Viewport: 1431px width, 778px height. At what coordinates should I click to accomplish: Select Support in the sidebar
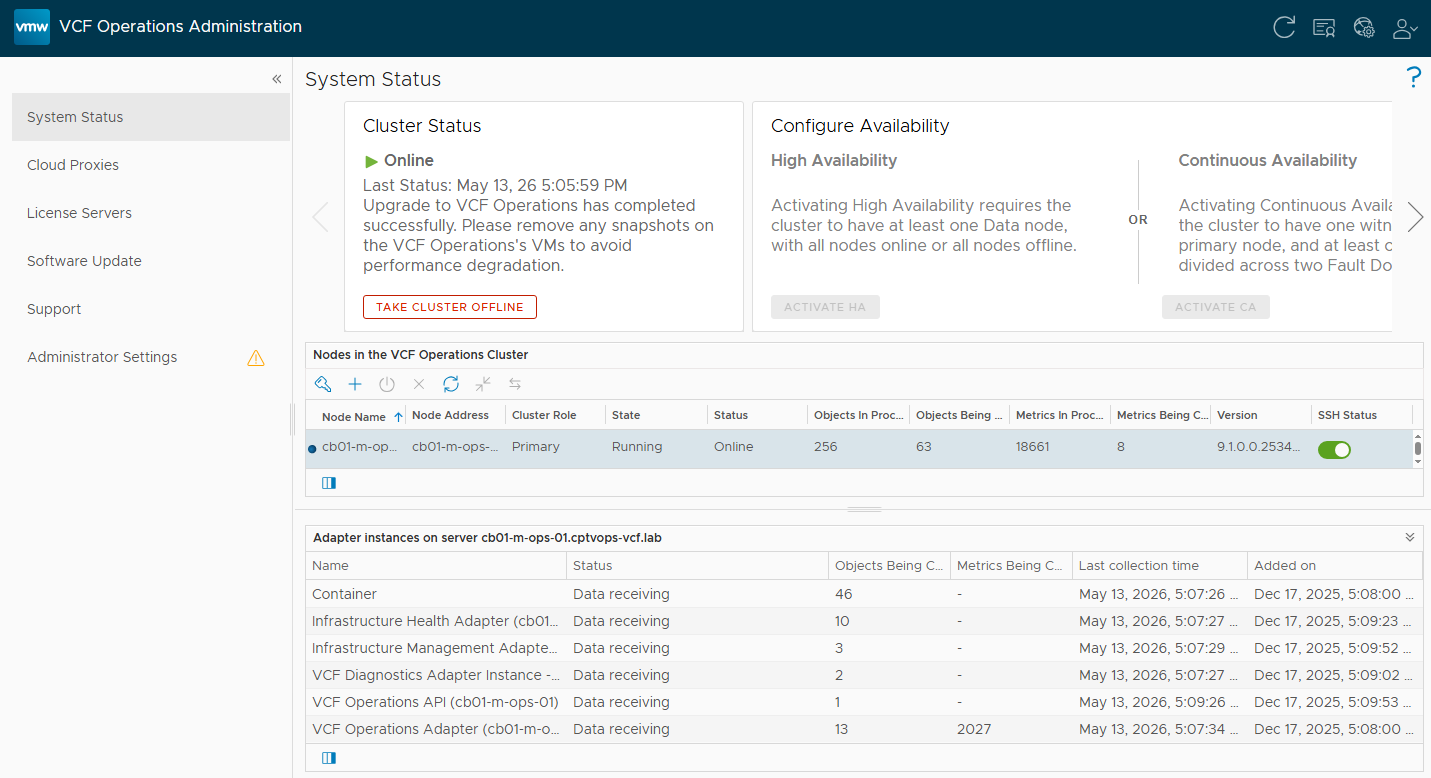[151, 309]
